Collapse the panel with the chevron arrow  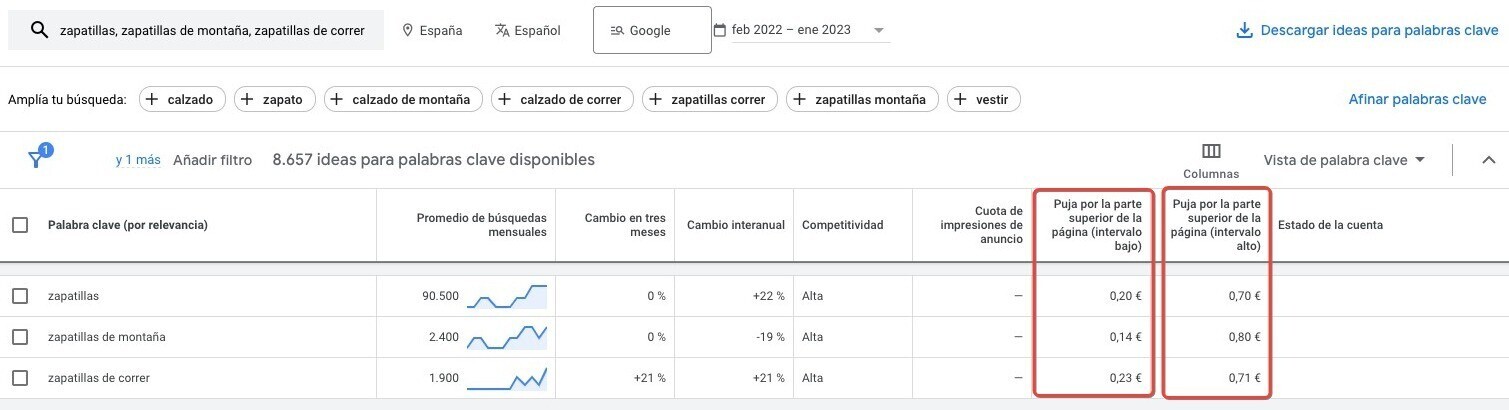[1488, 160]
